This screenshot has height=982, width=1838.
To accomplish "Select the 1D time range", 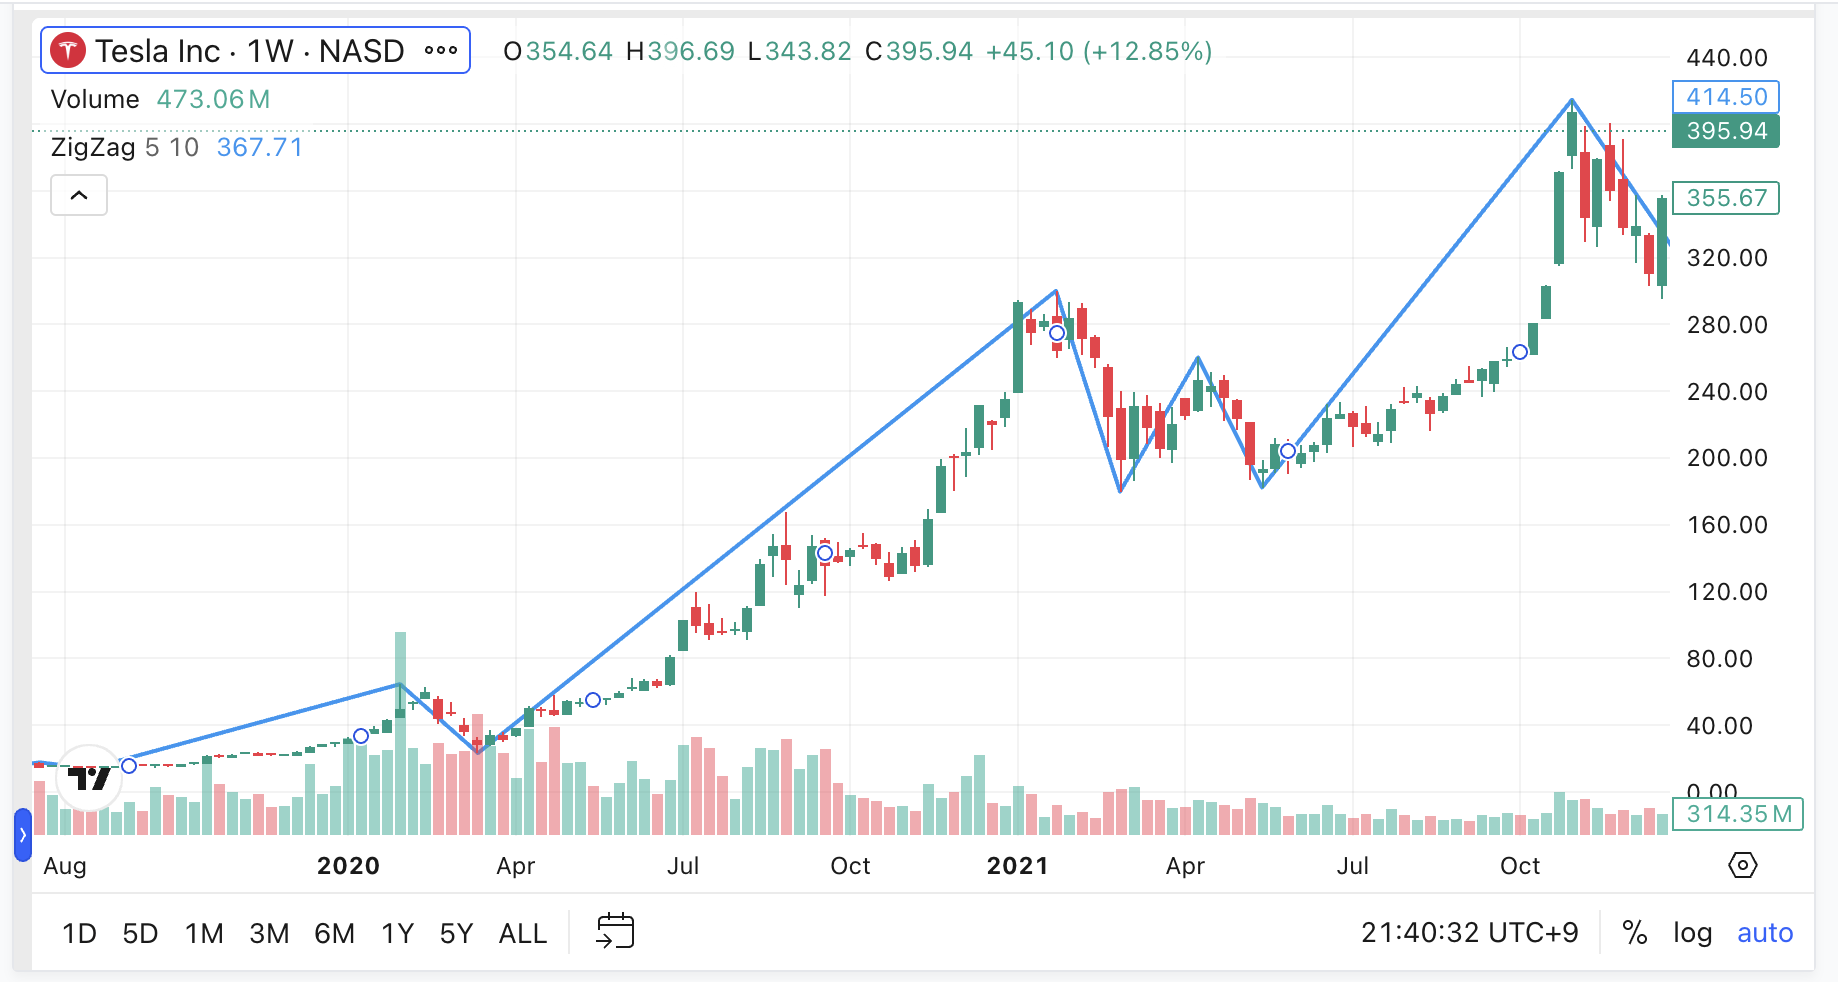I will coord(79,933).
